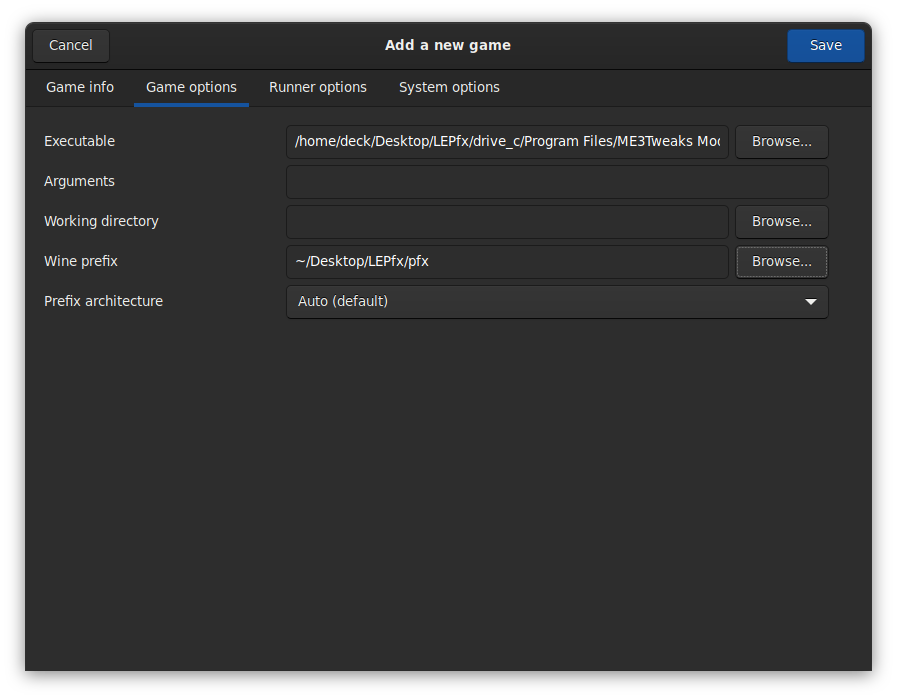Image resolution: width=897 pixels, height=699 pixels.
Task: Browse for the Wine prefix folder
Action: click(782, 262)
